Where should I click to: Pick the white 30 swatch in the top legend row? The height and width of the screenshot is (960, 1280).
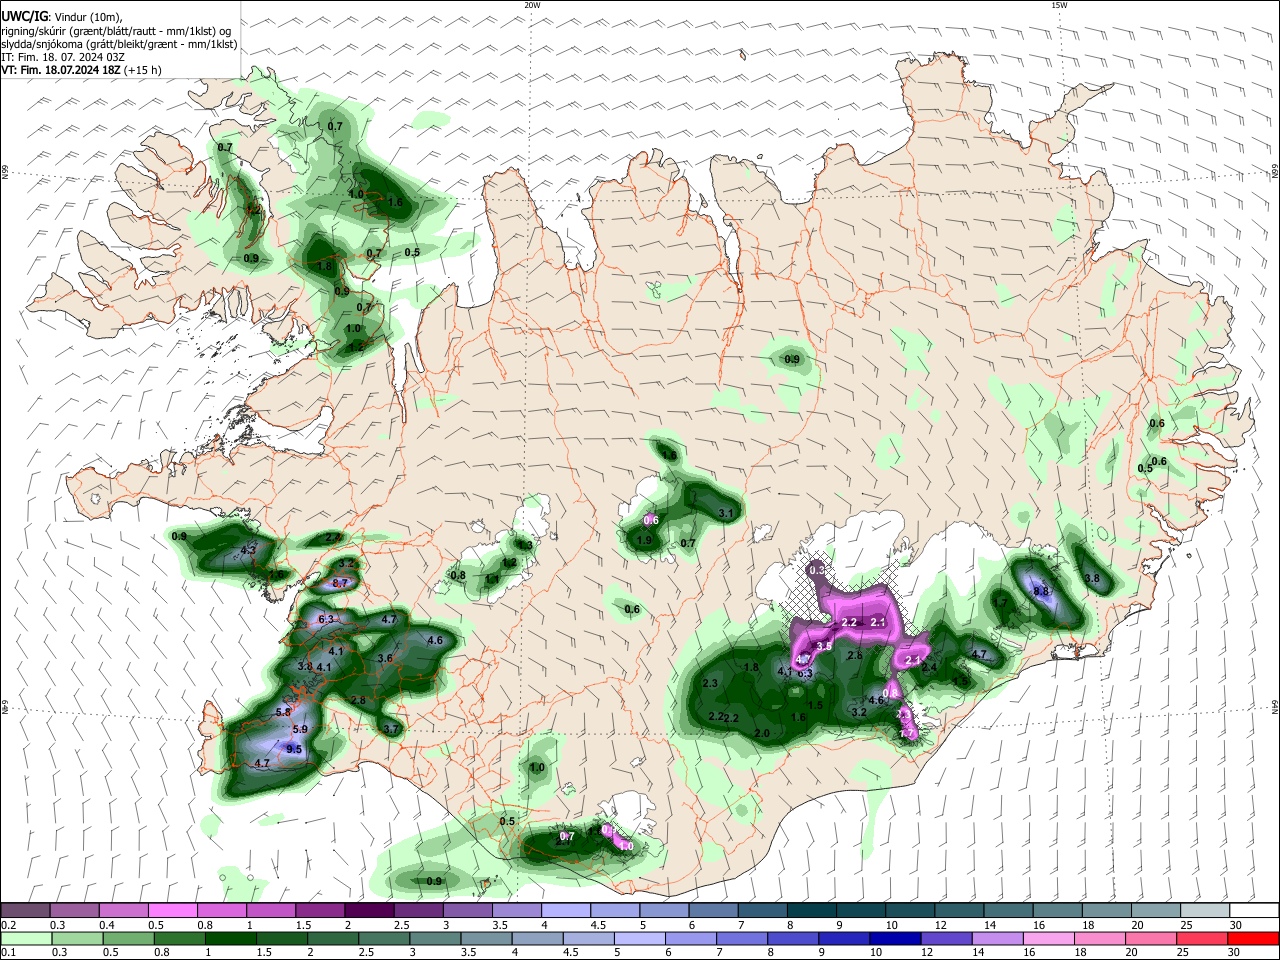[1254, 910]
